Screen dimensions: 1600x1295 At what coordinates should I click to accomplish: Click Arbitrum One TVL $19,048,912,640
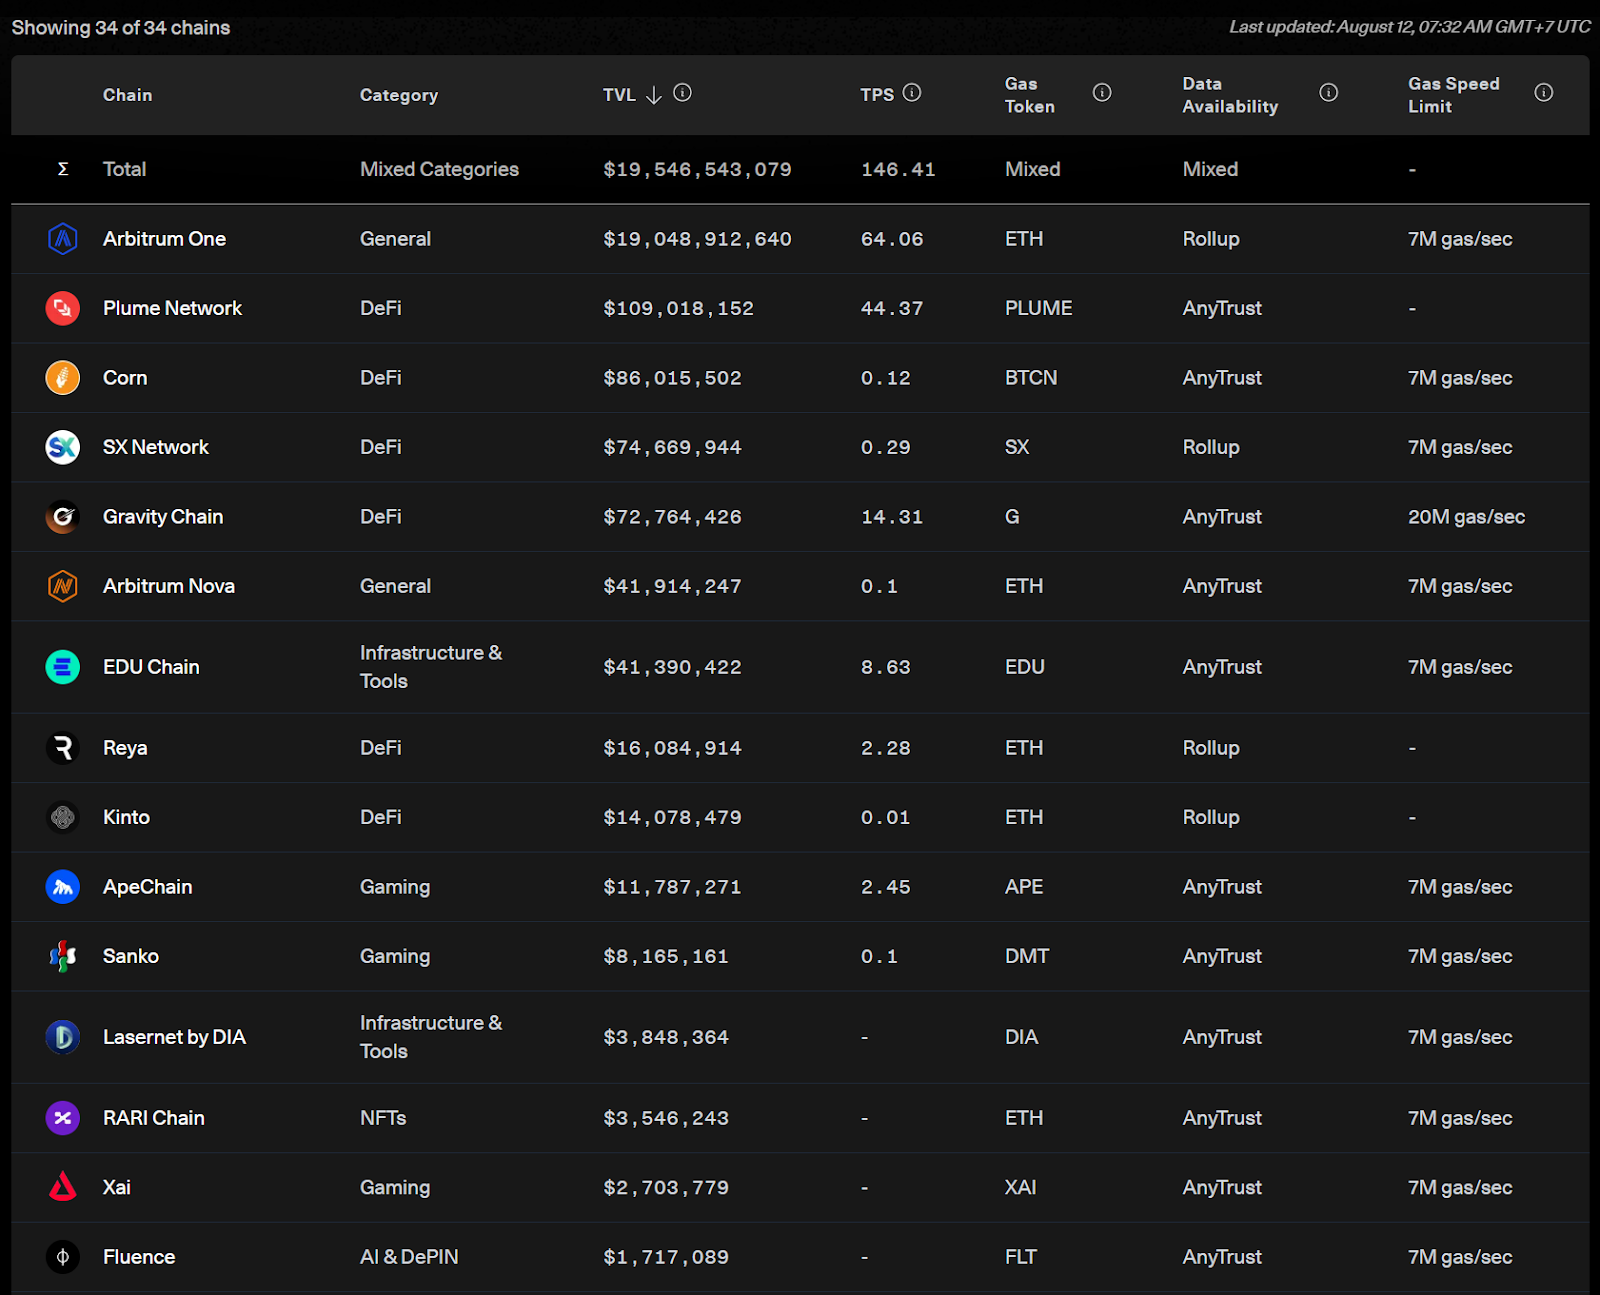697,239
